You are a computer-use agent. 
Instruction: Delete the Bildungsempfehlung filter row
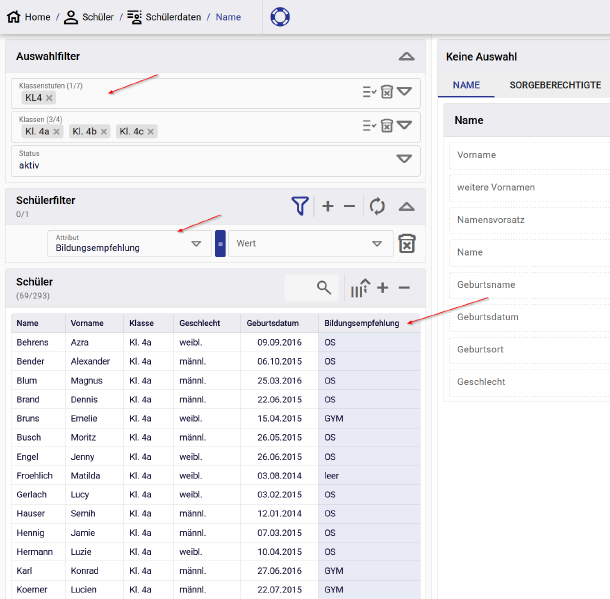[x=407, y=244]
